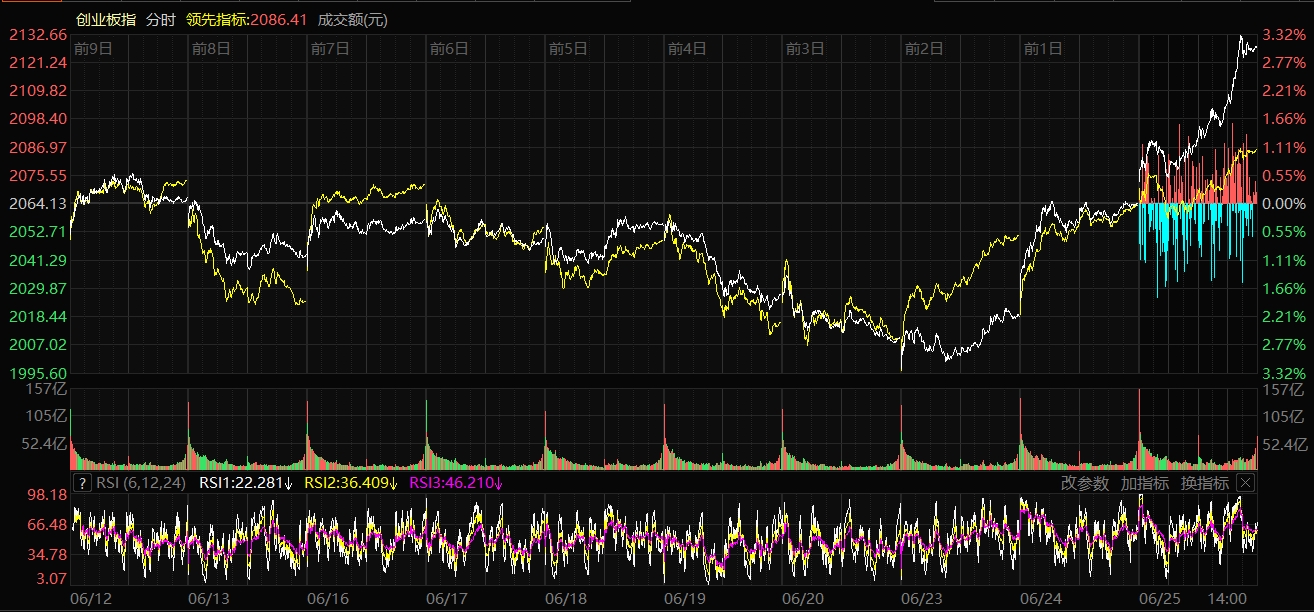This screenshot has width=1314, height=612.
Task: Click the magenta RSI3 value readout
Action: pos(456,483)
